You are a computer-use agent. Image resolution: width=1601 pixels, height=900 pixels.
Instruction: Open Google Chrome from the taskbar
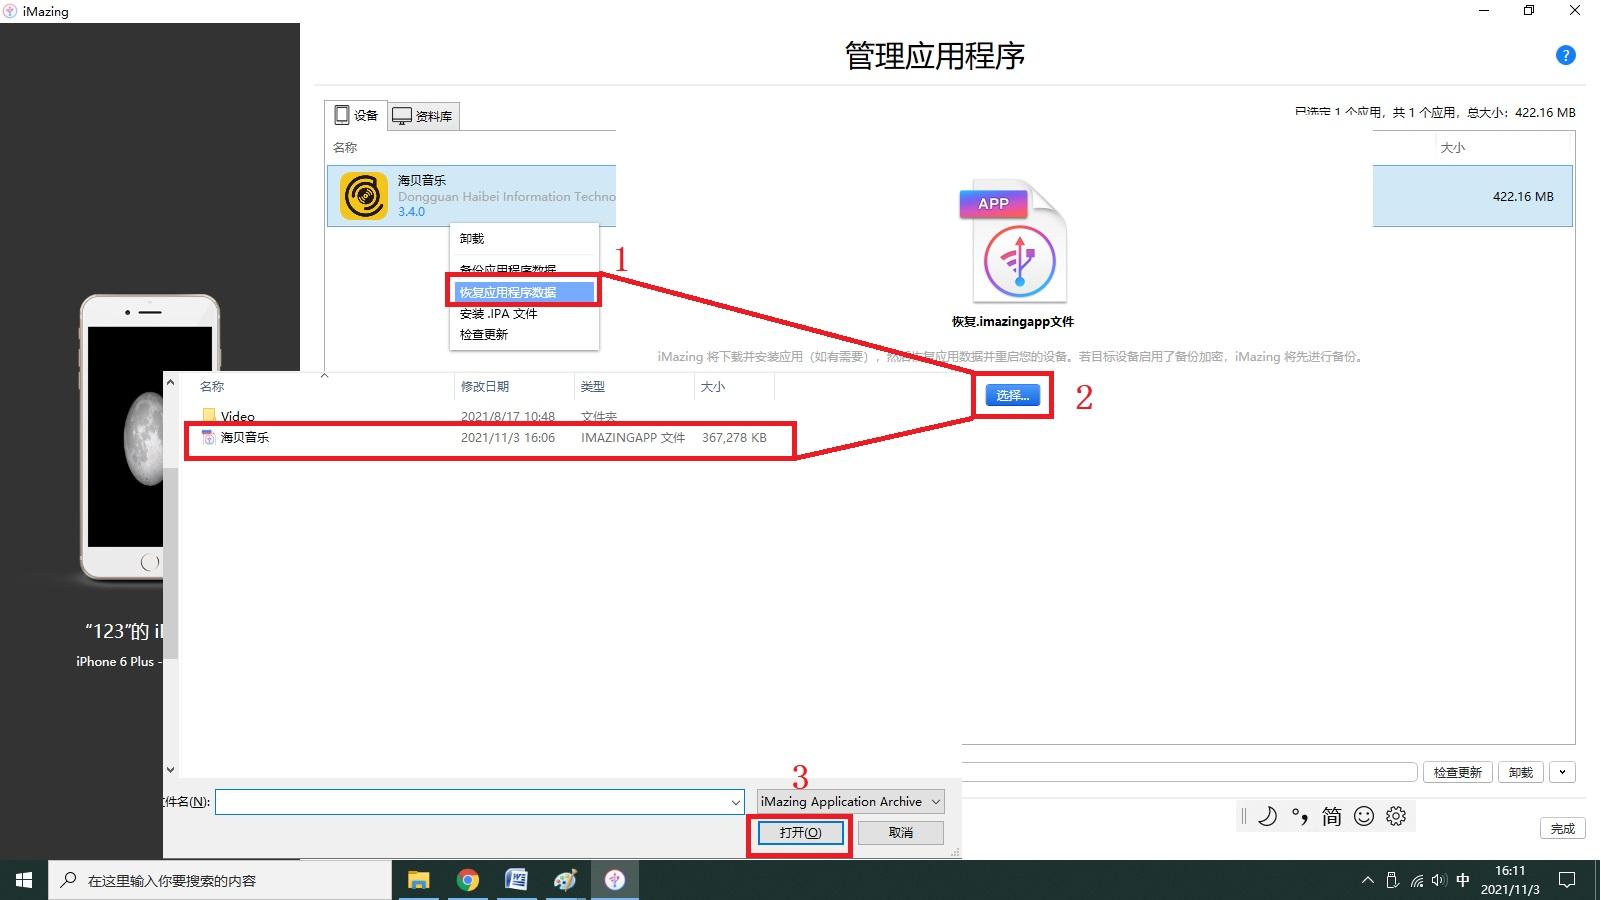[467, 880]
